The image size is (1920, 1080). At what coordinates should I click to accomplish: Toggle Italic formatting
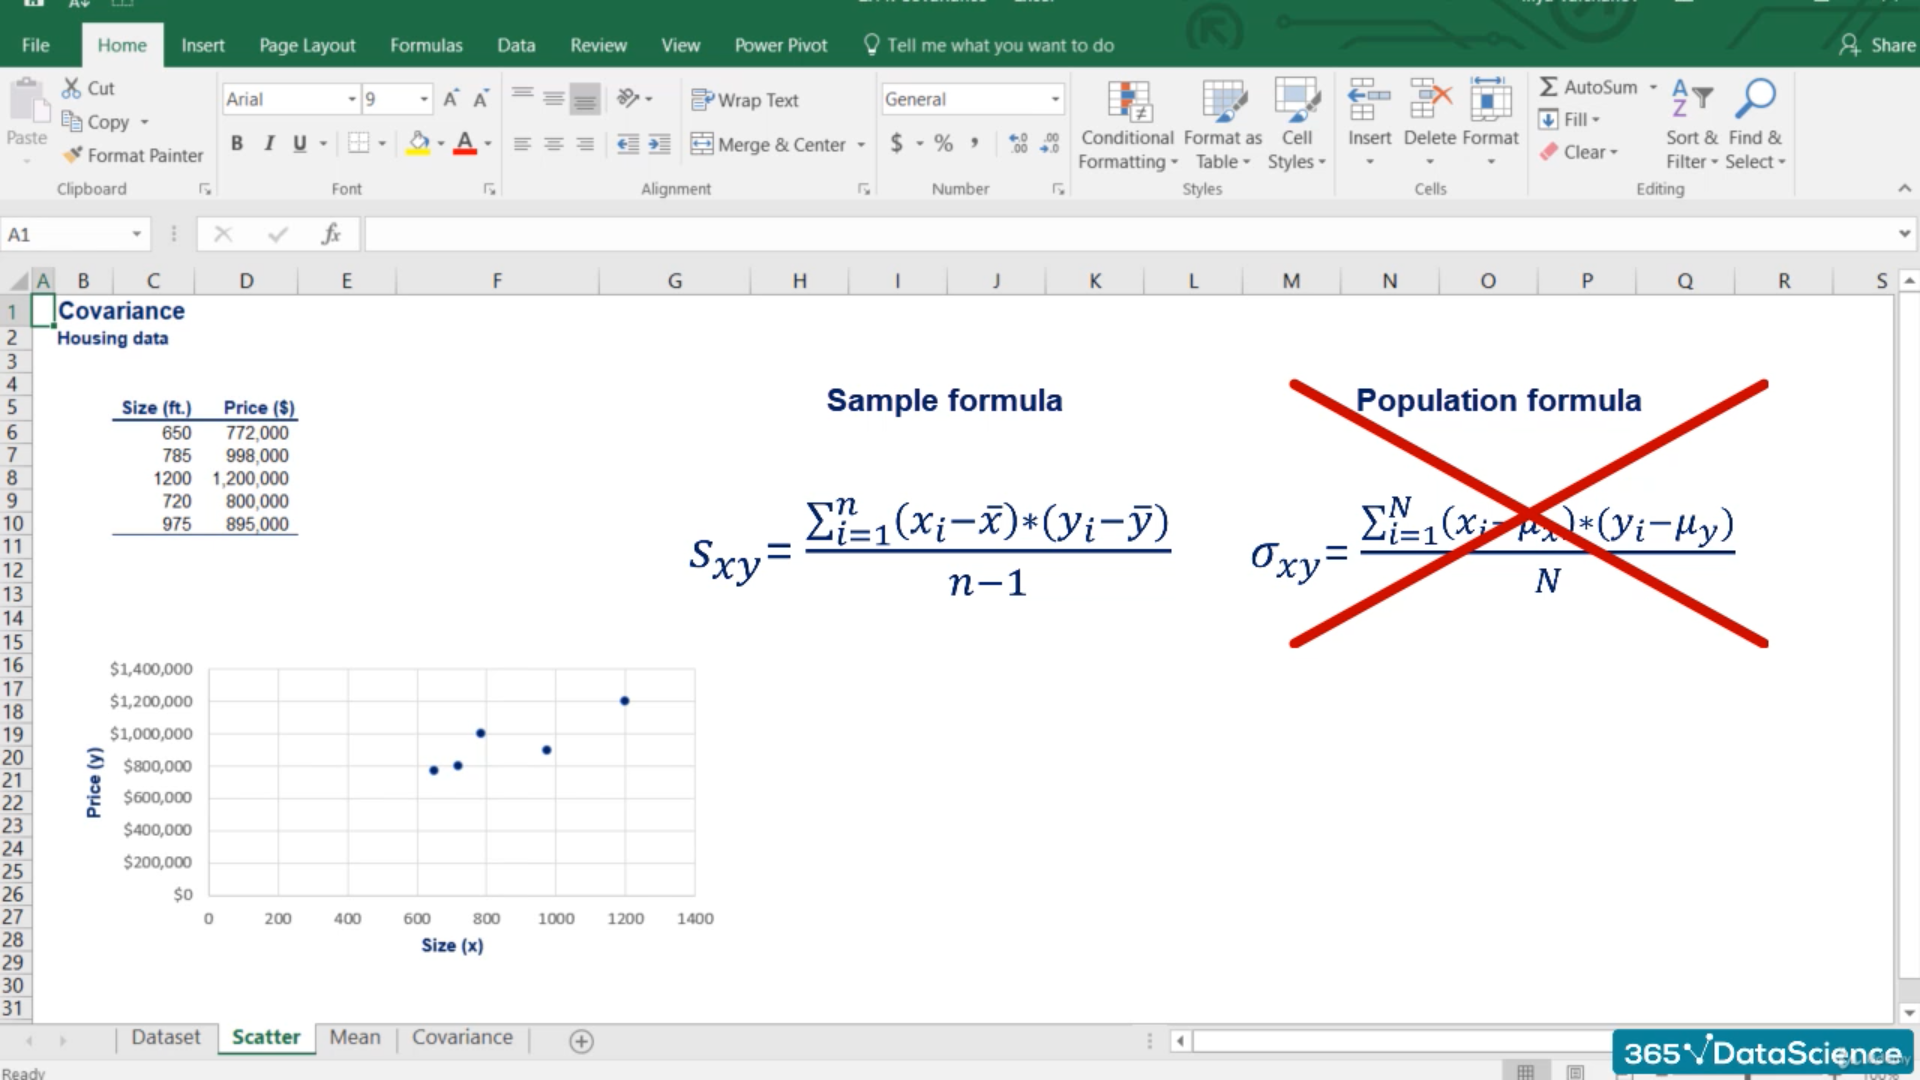click(268, 144)
